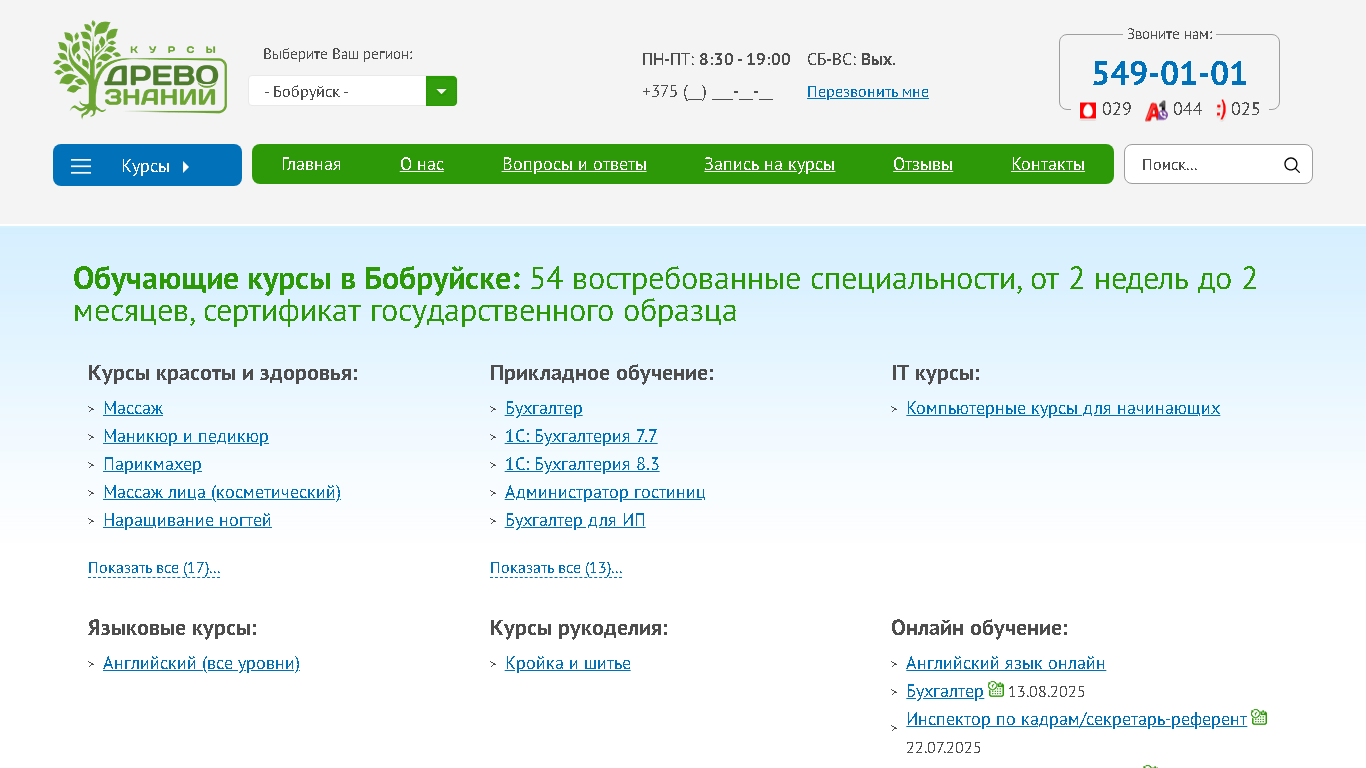
Task: Click calendar icon beside online Бухгалтер course
Action: [996, 689]
